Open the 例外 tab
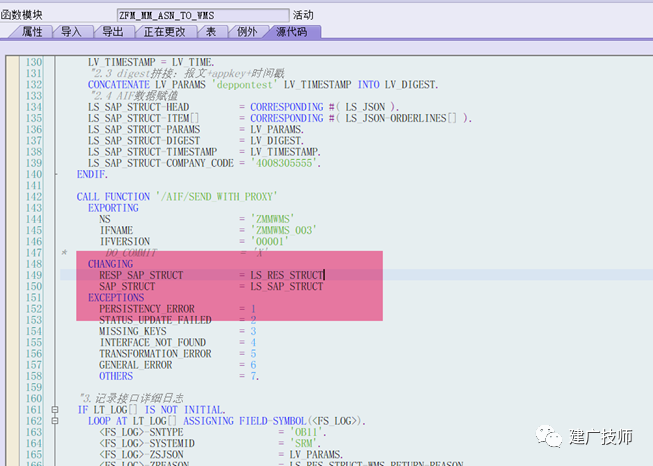The image size is (653, 466). tap(247, 32)
